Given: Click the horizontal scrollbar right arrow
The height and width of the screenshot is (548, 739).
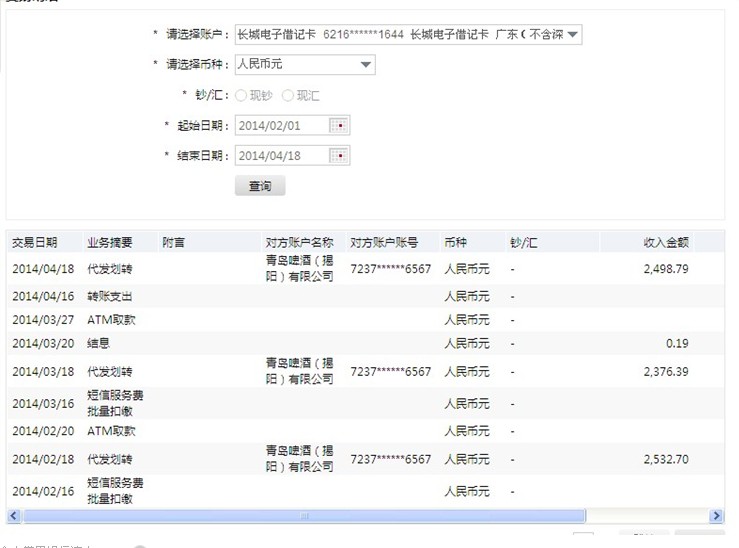Looking at the screenshot, I should click(716, 515).
